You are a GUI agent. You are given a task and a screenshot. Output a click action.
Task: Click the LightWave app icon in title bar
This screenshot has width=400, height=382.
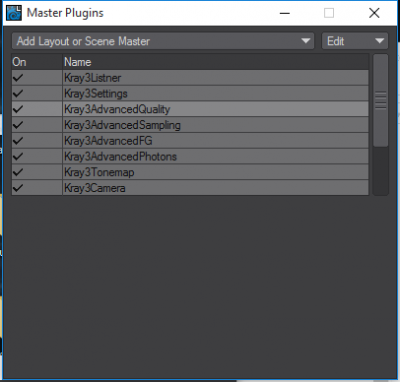click(x=14, y=13)
